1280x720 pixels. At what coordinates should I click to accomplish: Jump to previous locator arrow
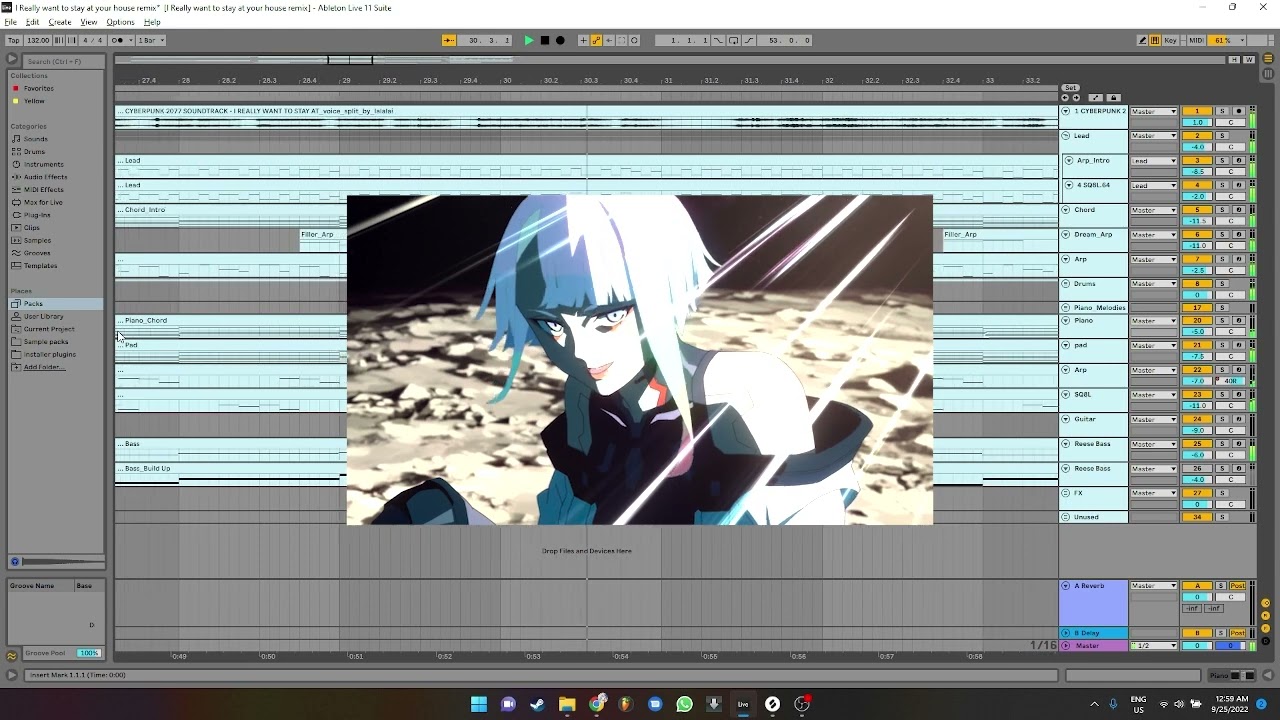[1065, 98]
